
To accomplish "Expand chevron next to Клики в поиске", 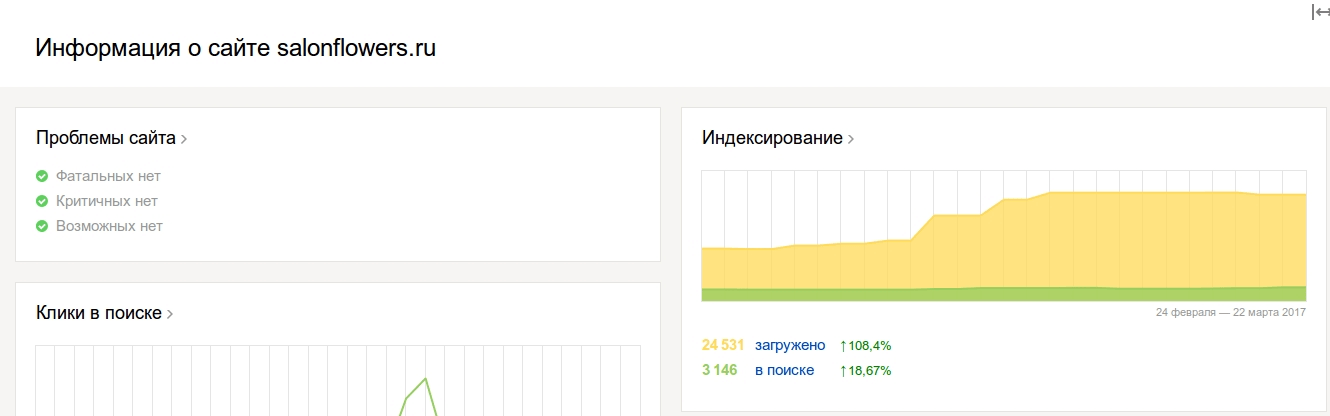I will coord(170,314).
